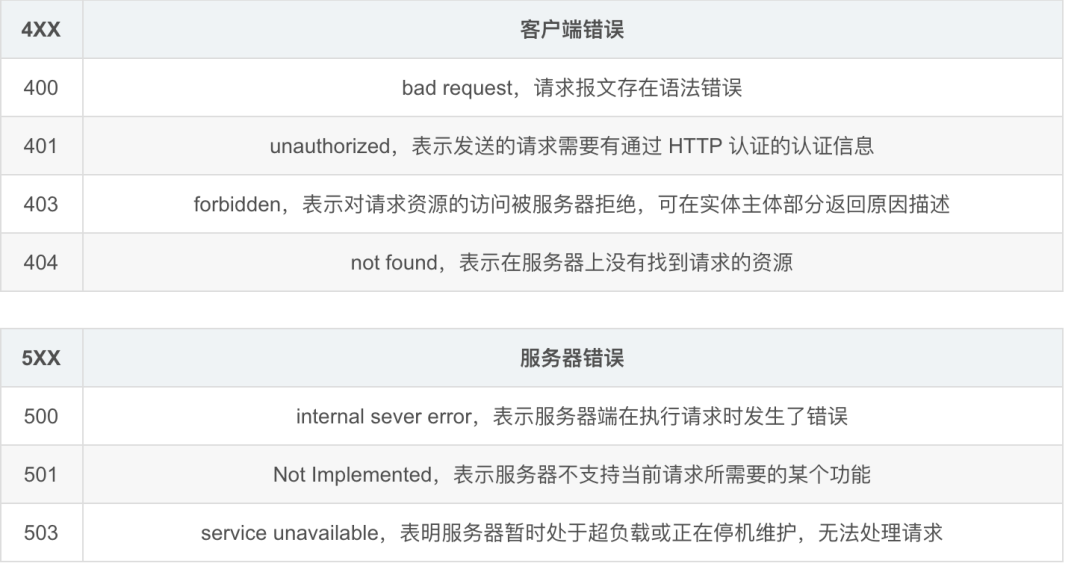Click the 400 status code cell
The height and width of the screenshot is (572, 1080).
(x=41, y=88)
